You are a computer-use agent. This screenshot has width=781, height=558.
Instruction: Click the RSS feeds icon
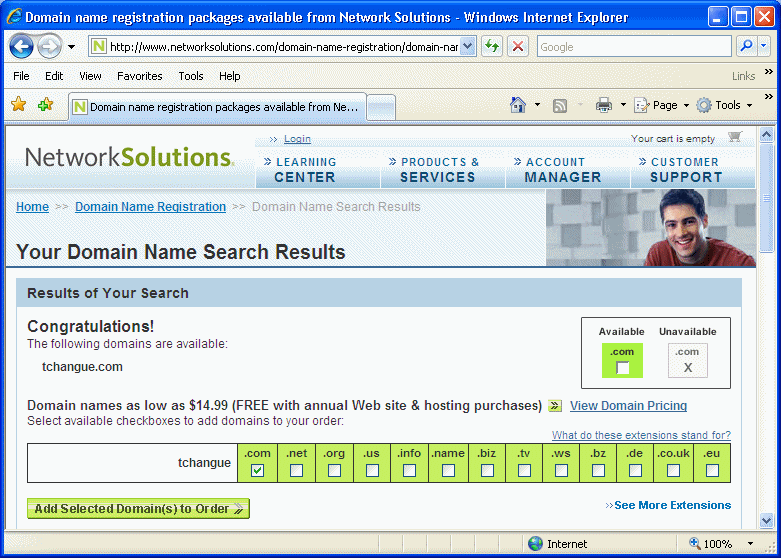560,105
